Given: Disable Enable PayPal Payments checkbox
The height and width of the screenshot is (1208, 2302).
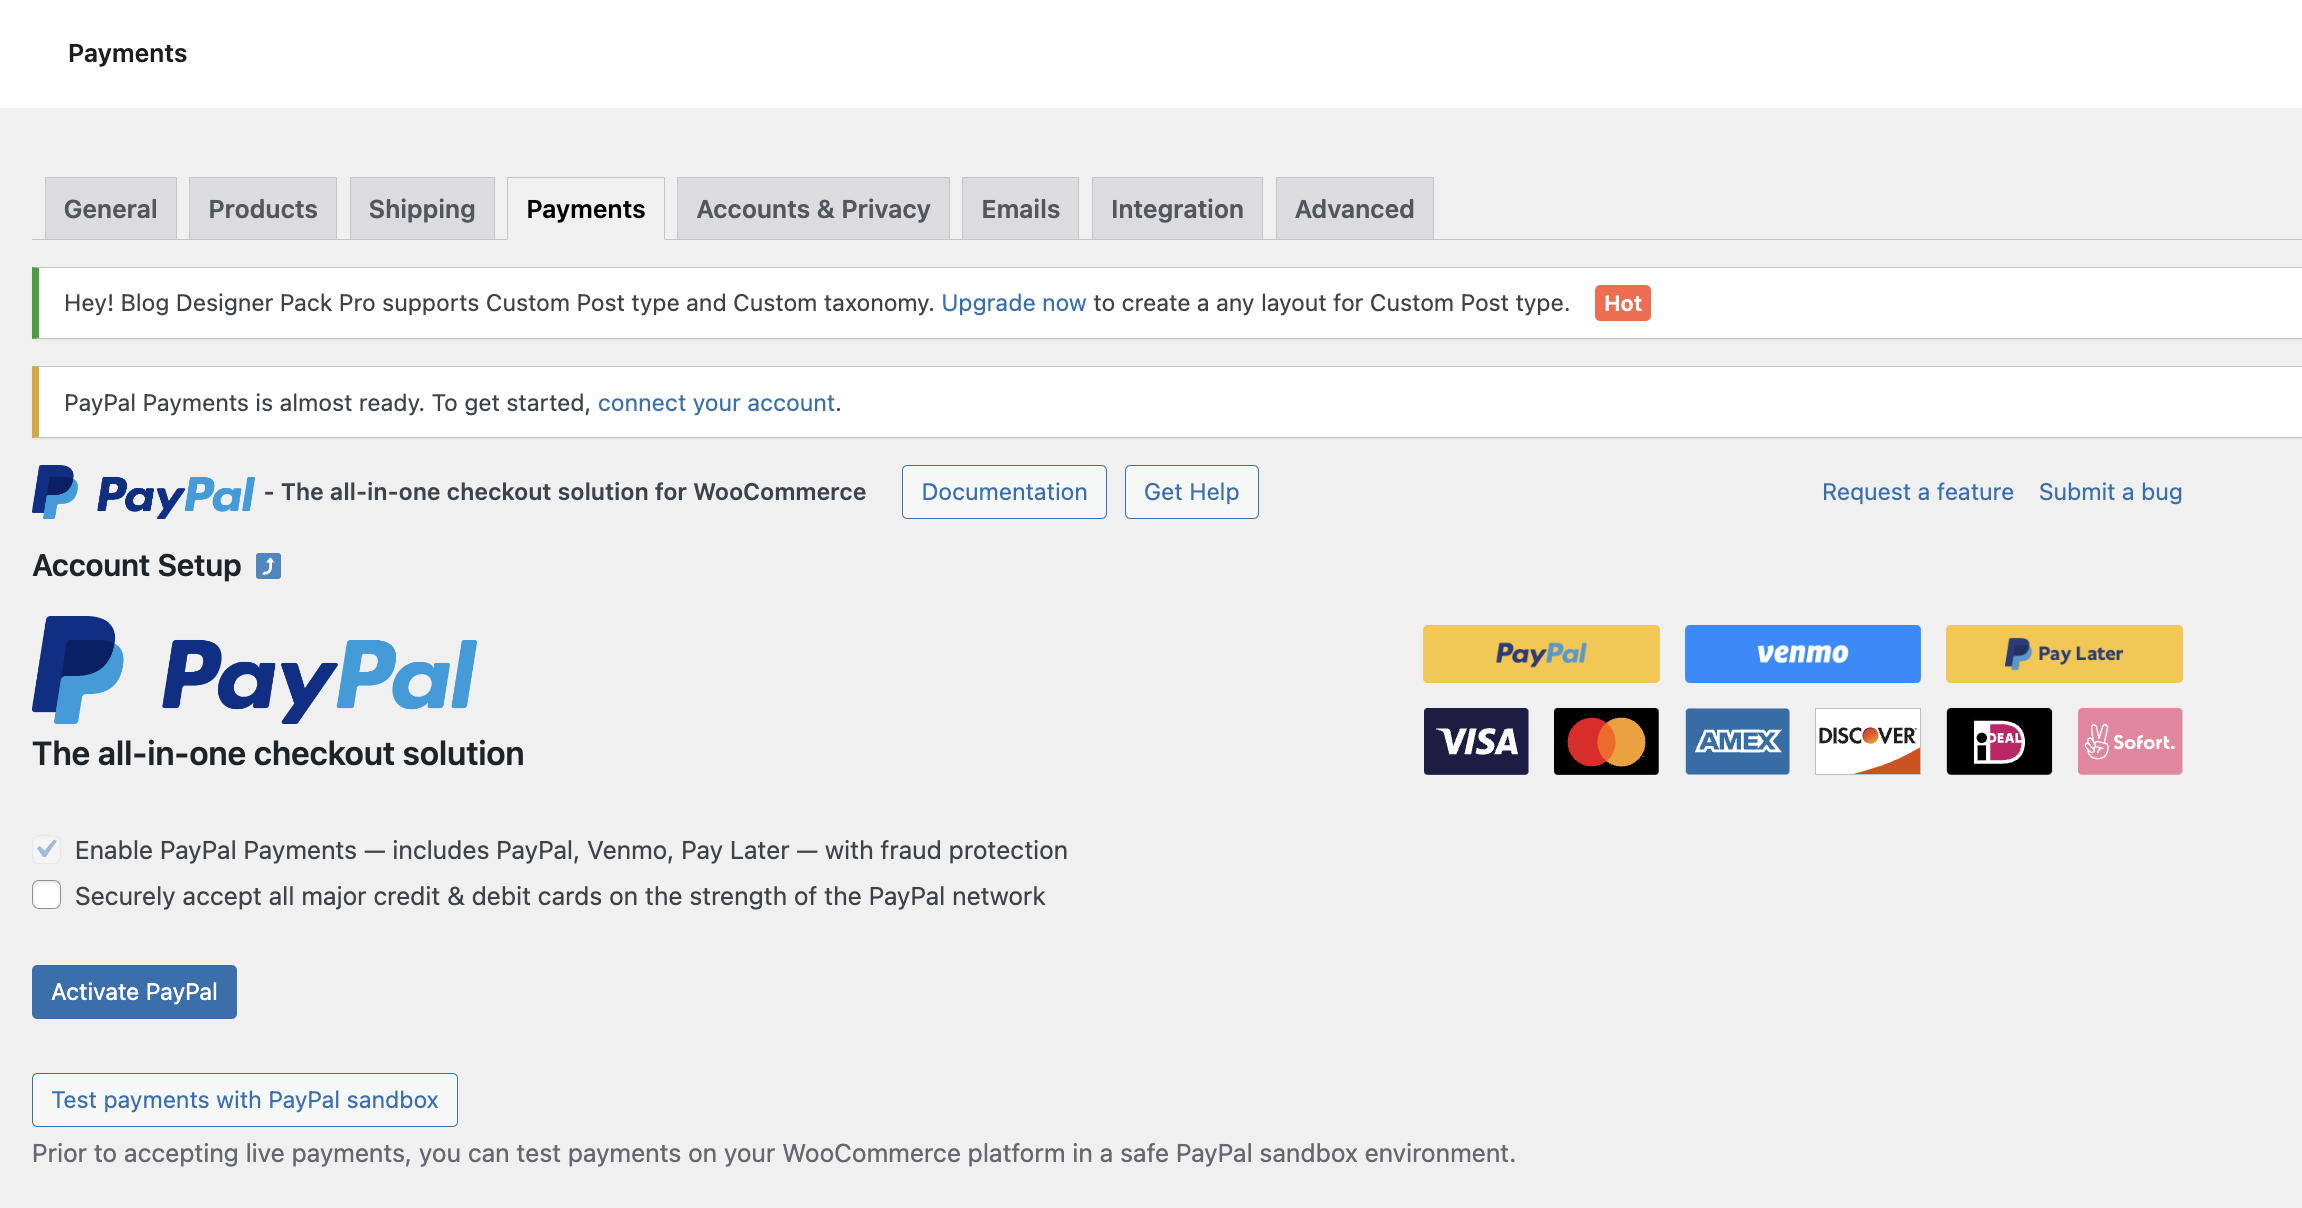Looking at the screenshot, I should pos(47,849).
